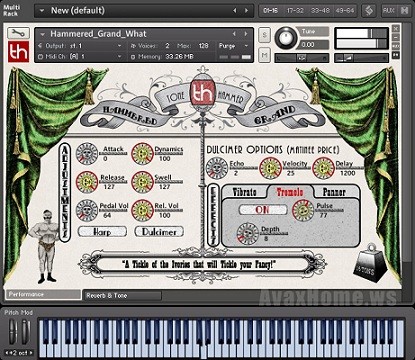This screenshot has height=360, width=415.
Task: Click the Dynamics sun-face knob
Action: [142, 154]
